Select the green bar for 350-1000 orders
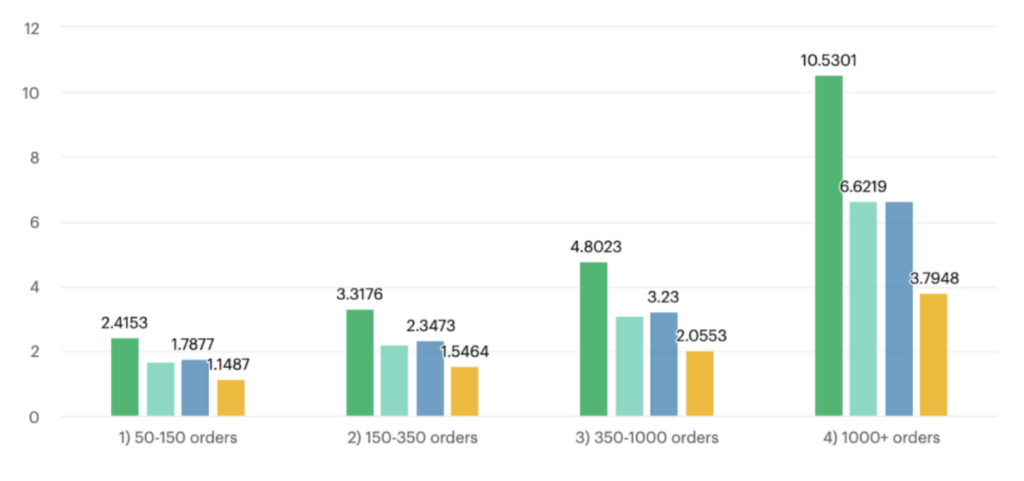 [x=594, y=339]
